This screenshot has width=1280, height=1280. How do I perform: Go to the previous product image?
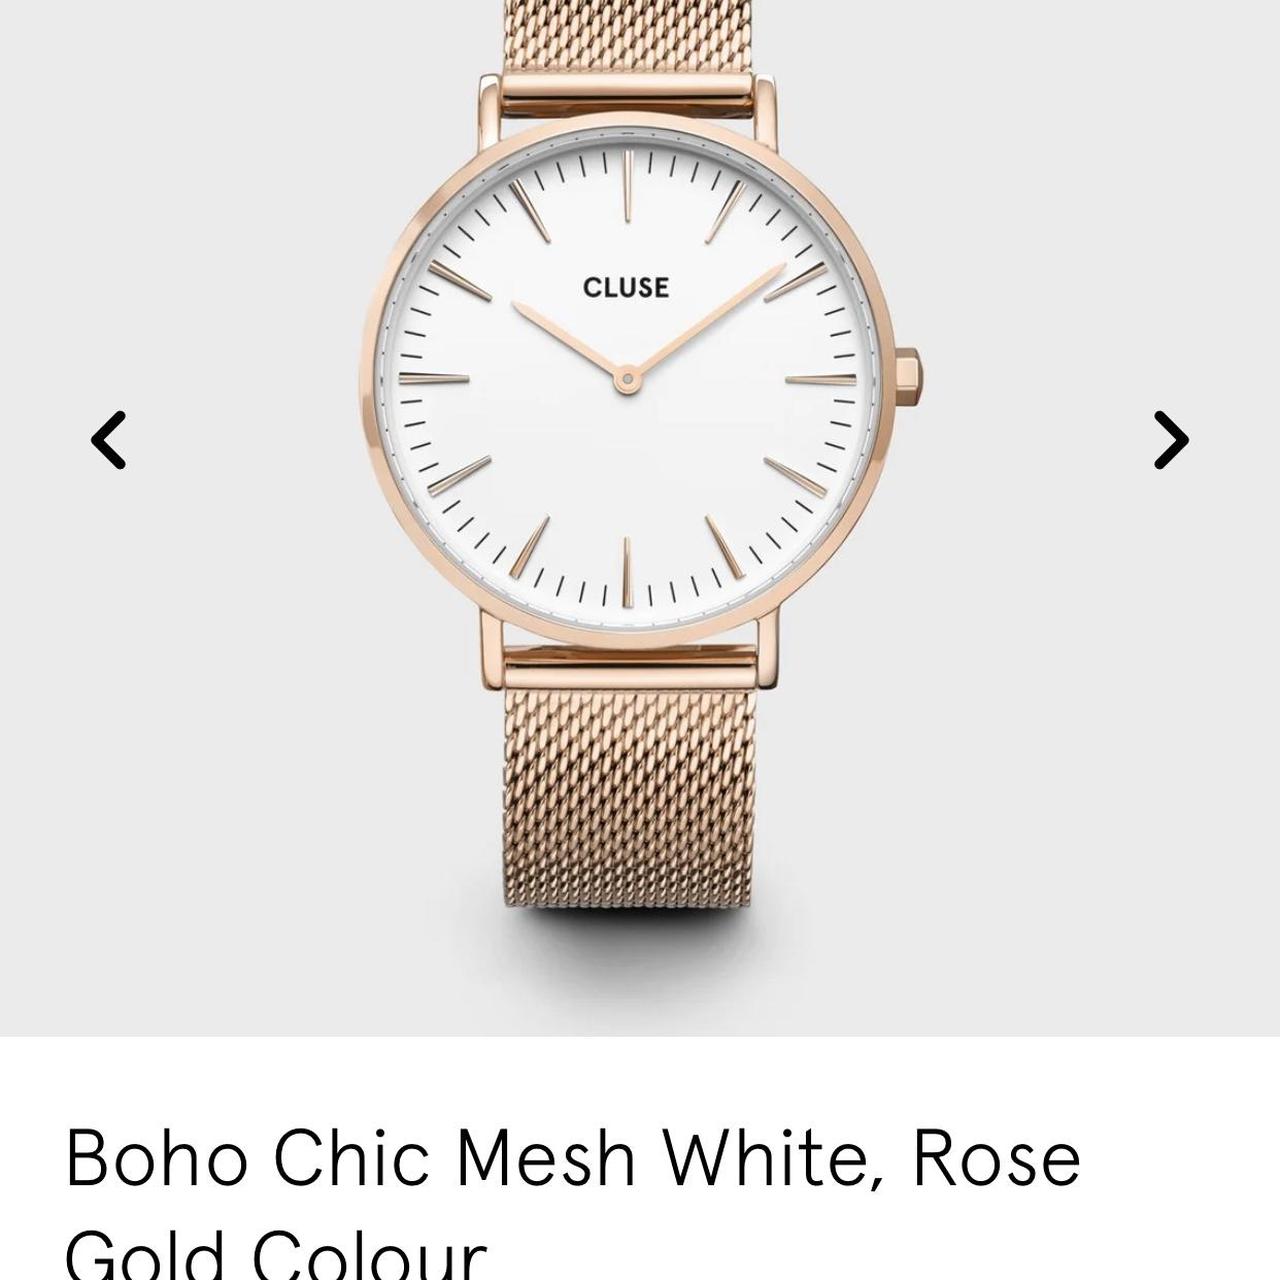[109, 439]
